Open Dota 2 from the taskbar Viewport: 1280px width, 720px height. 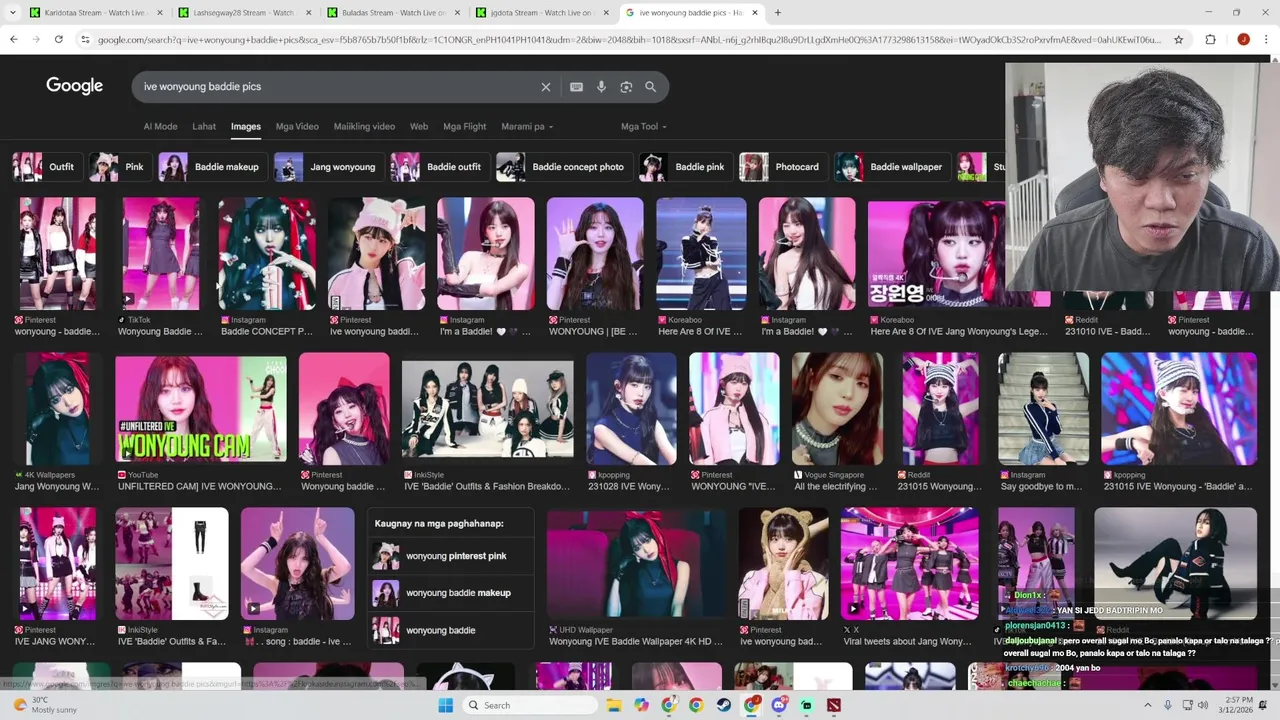pos(834,705)
